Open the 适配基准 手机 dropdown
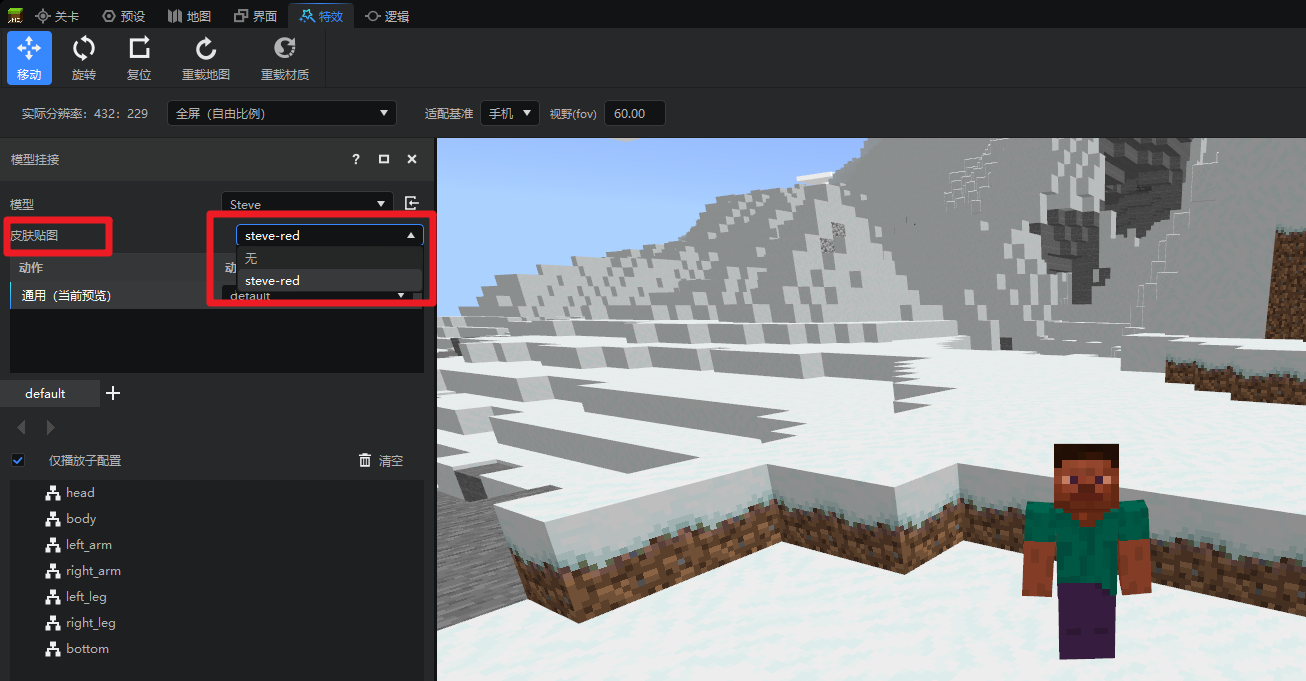The image size is (1306, 681). pyautogui.click(x=510, y=114)
